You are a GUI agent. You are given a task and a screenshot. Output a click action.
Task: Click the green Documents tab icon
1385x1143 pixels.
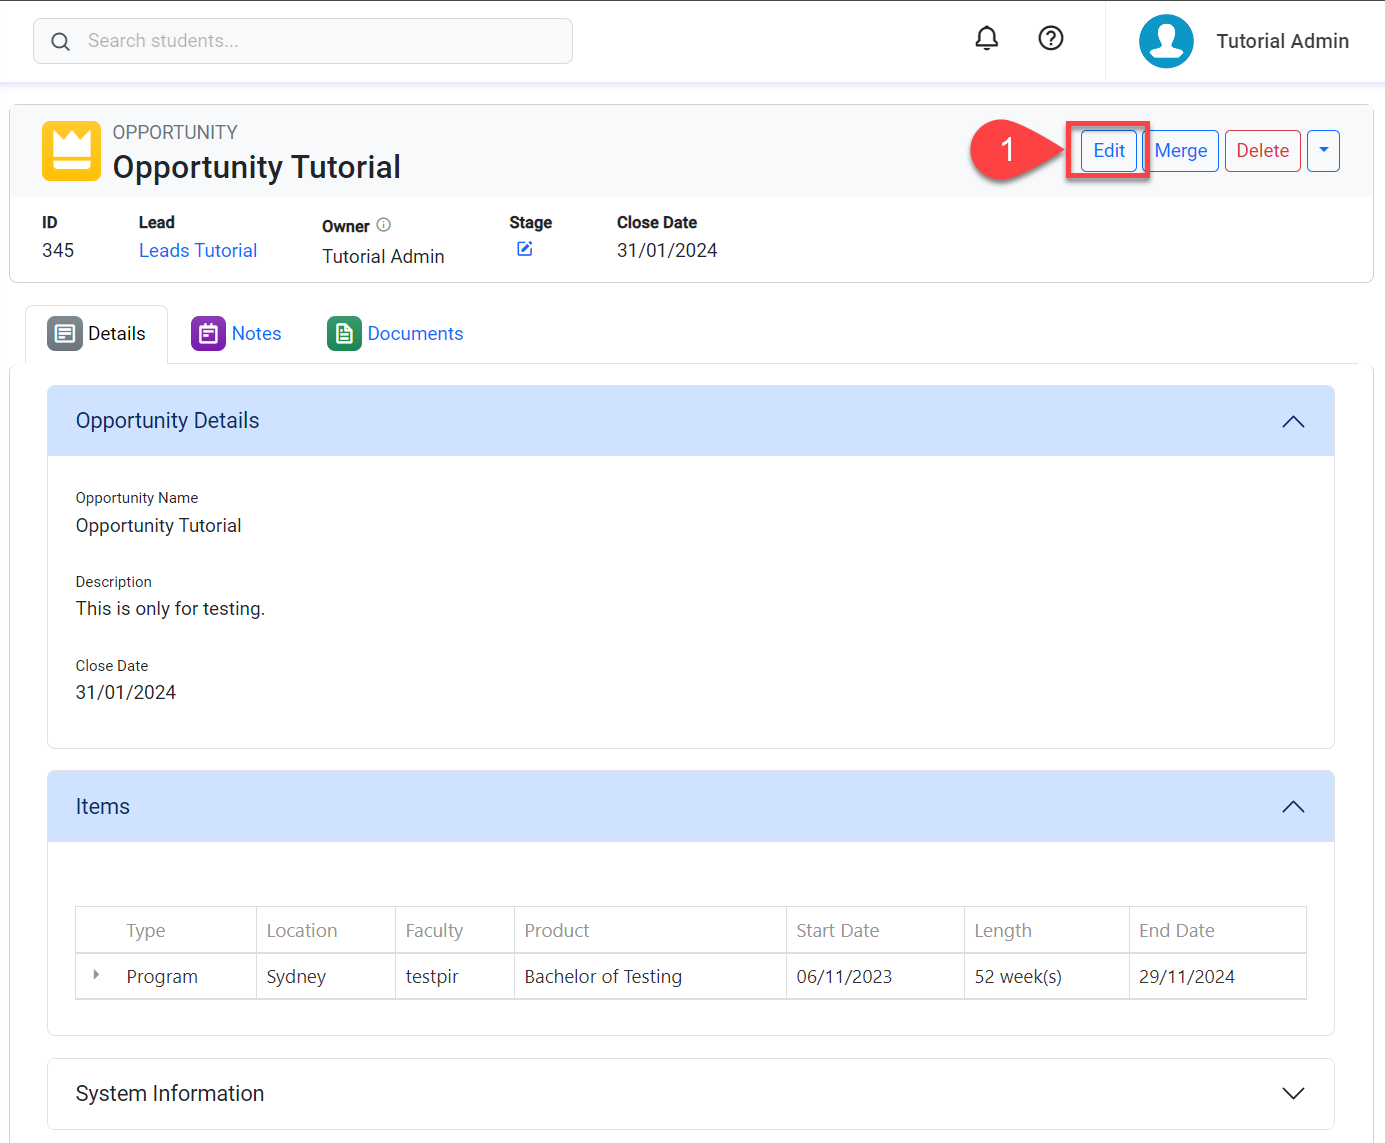tap(343, 334)
